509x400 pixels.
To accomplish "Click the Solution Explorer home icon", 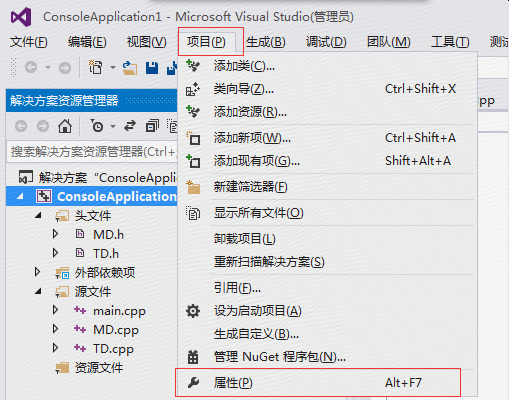I will pyautogui.click(x=65, y=126).
